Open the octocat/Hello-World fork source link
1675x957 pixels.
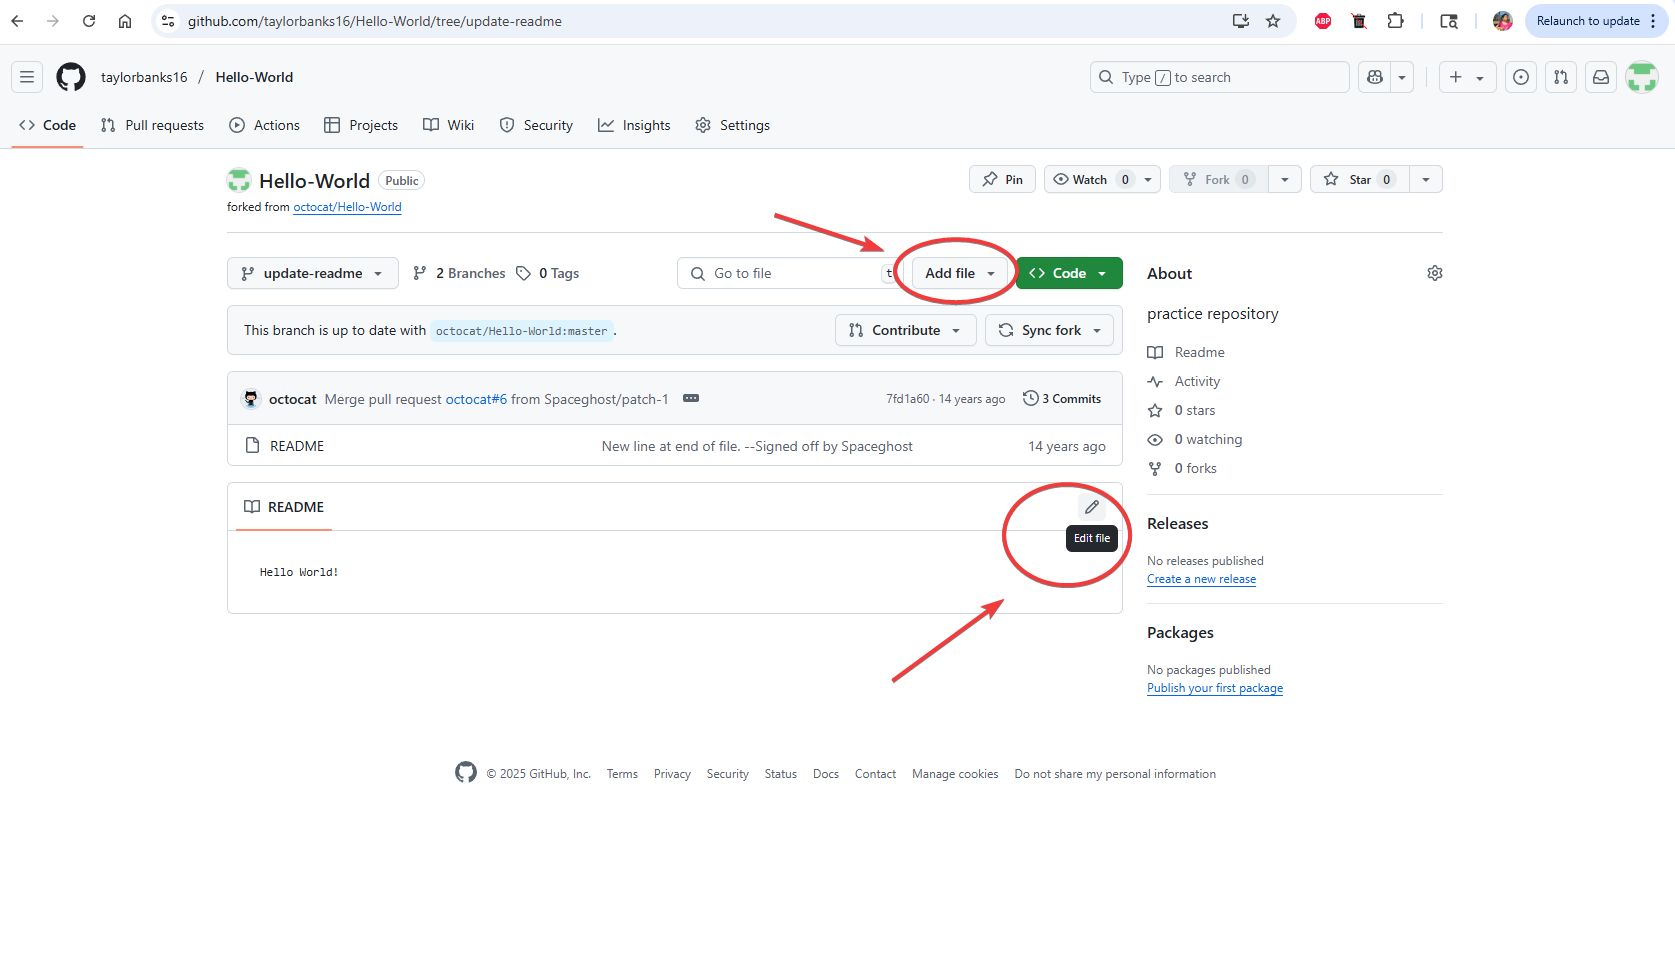point(347,207)
